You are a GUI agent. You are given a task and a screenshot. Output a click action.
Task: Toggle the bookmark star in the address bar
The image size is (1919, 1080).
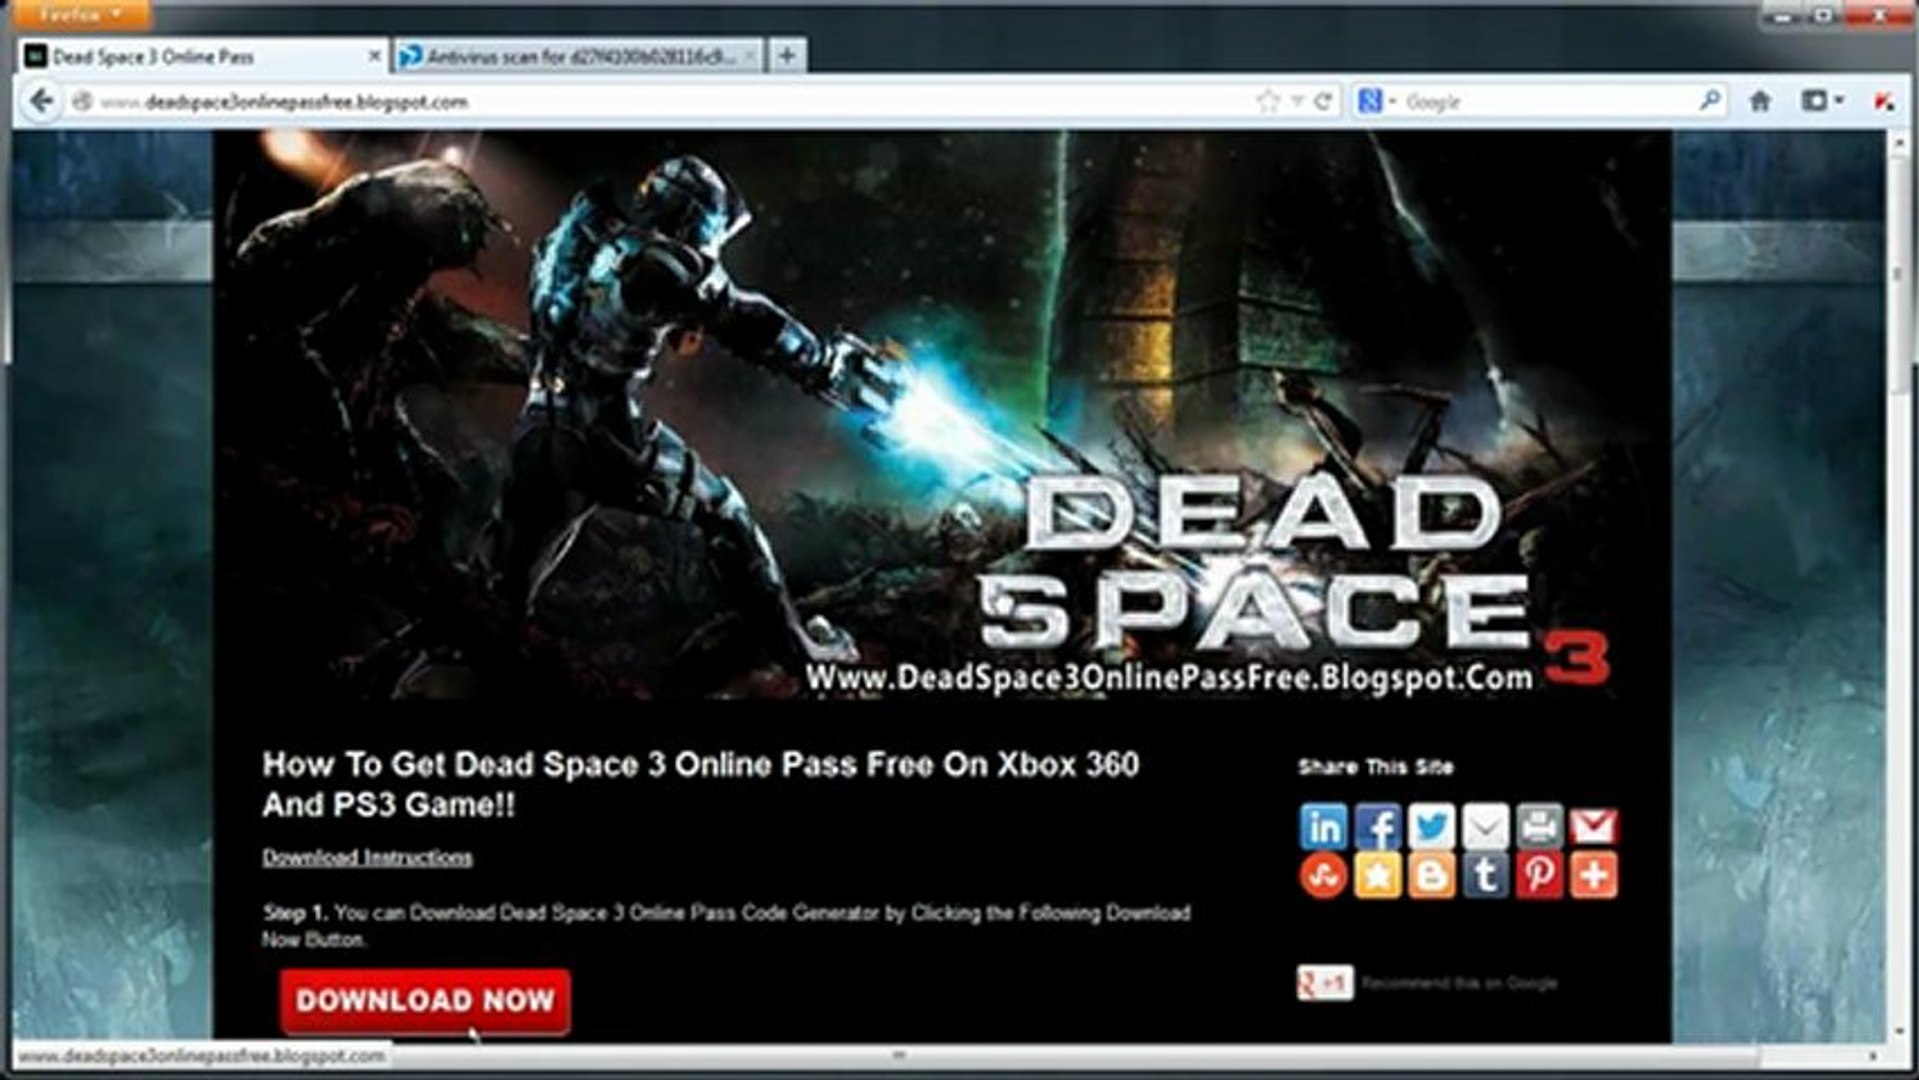point(1269,100)
